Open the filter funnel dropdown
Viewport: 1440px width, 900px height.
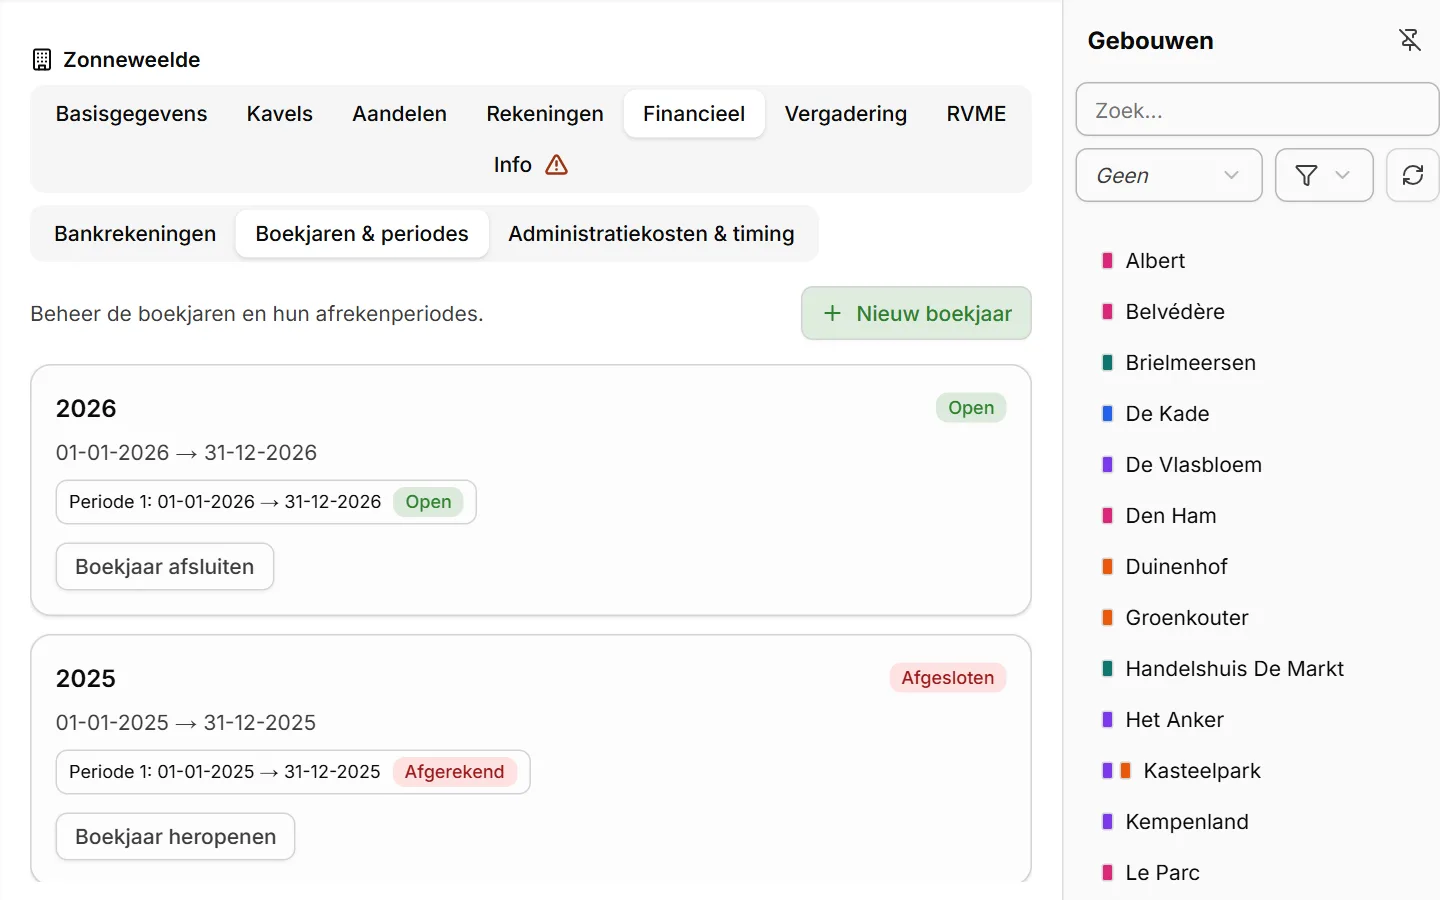1324,175
